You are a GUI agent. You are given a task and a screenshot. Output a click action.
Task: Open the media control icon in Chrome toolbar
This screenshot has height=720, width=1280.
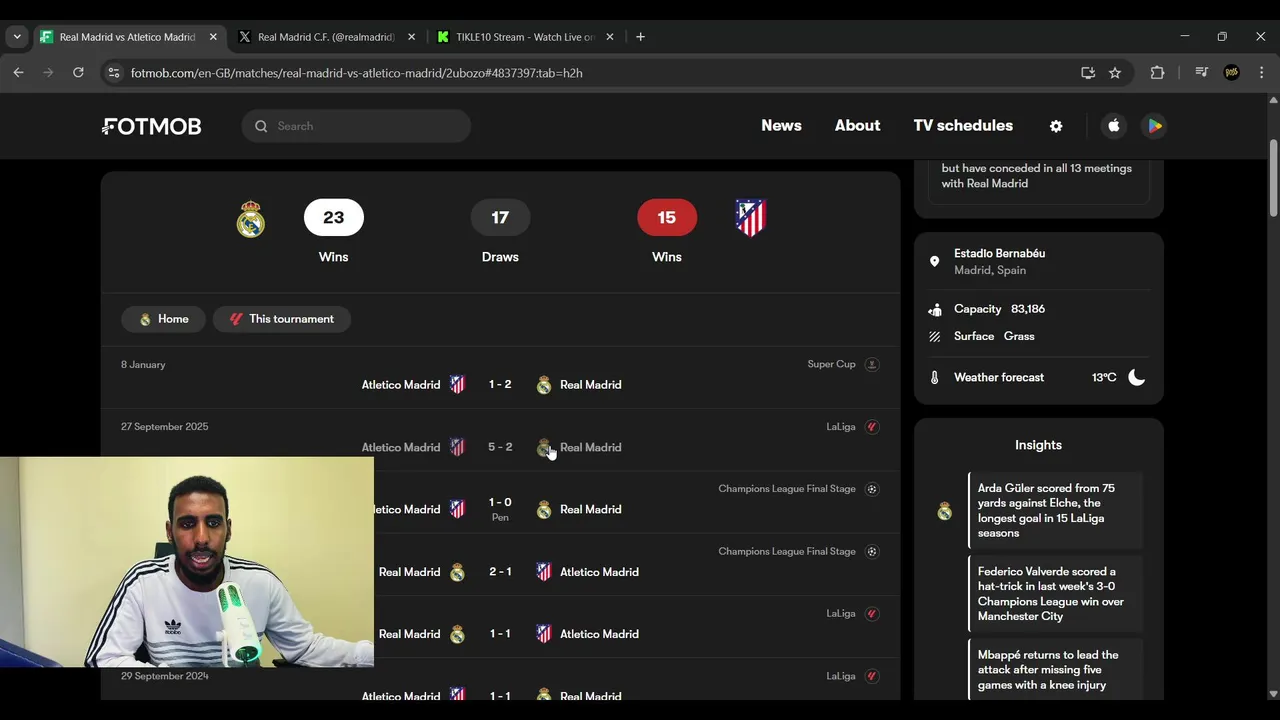[x=1202, y=73]
